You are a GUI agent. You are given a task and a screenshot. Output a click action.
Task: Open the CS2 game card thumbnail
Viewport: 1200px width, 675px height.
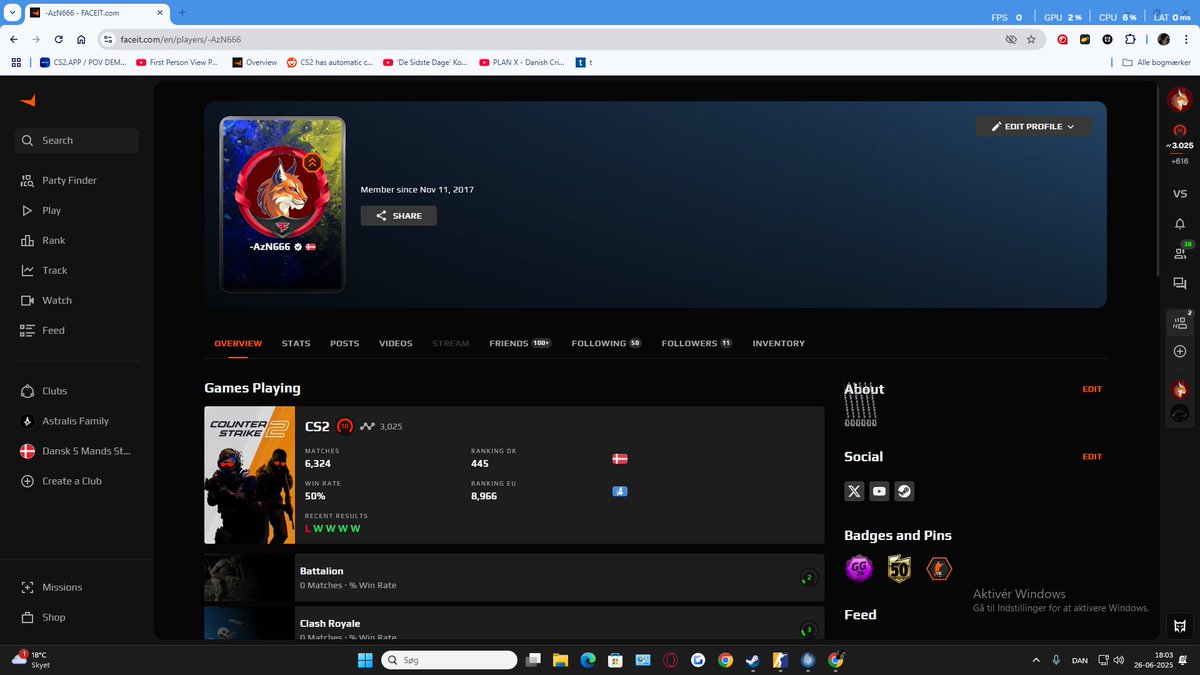[x=250, y=475]
